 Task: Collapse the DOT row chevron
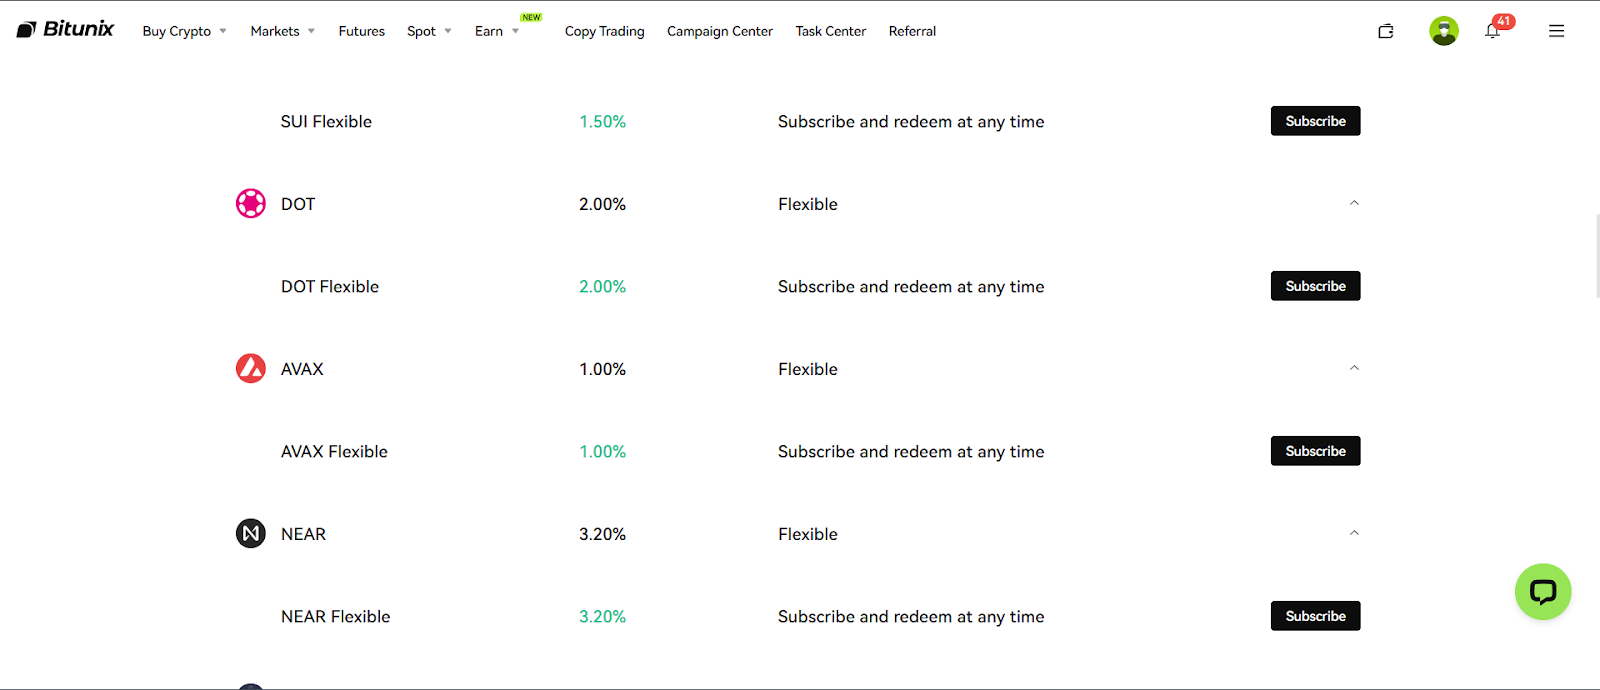[x=1354, y=203]
